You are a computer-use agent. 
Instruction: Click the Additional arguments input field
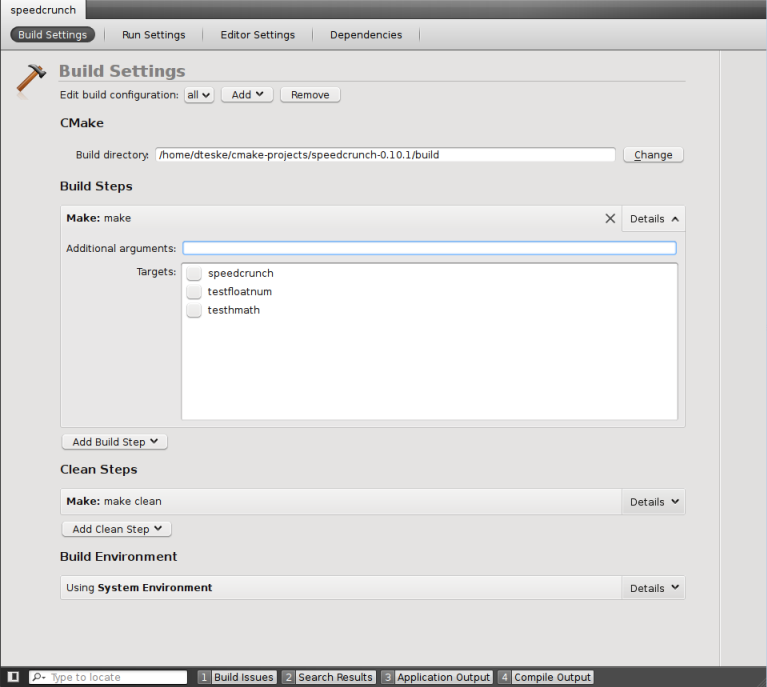coord(429,248)
